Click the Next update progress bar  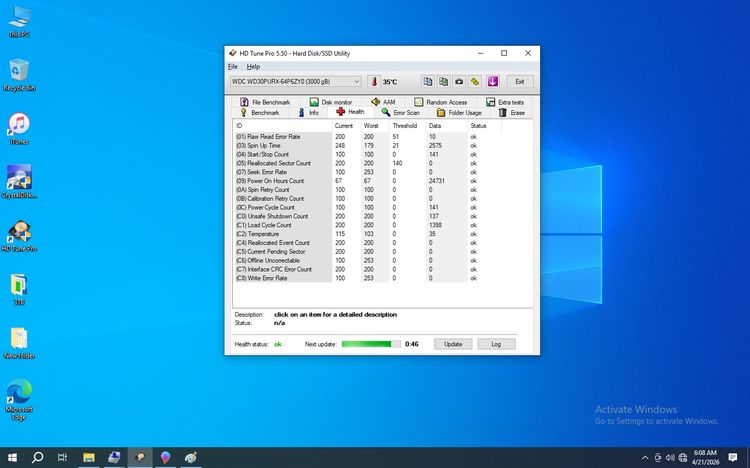click(x=371, y=344)
